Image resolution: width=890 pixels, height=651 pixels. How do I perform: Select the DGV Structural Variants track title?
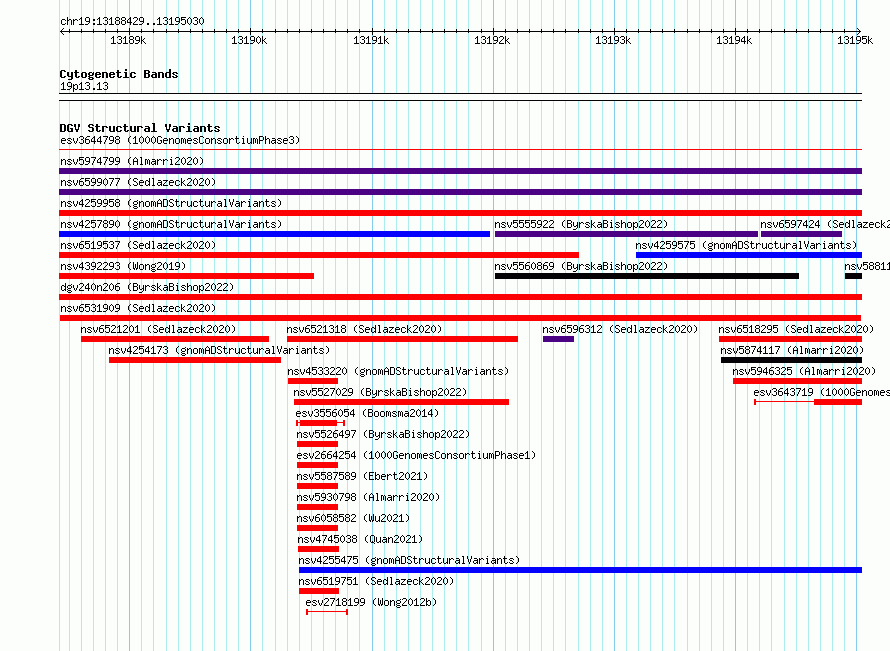coord(140,128)
